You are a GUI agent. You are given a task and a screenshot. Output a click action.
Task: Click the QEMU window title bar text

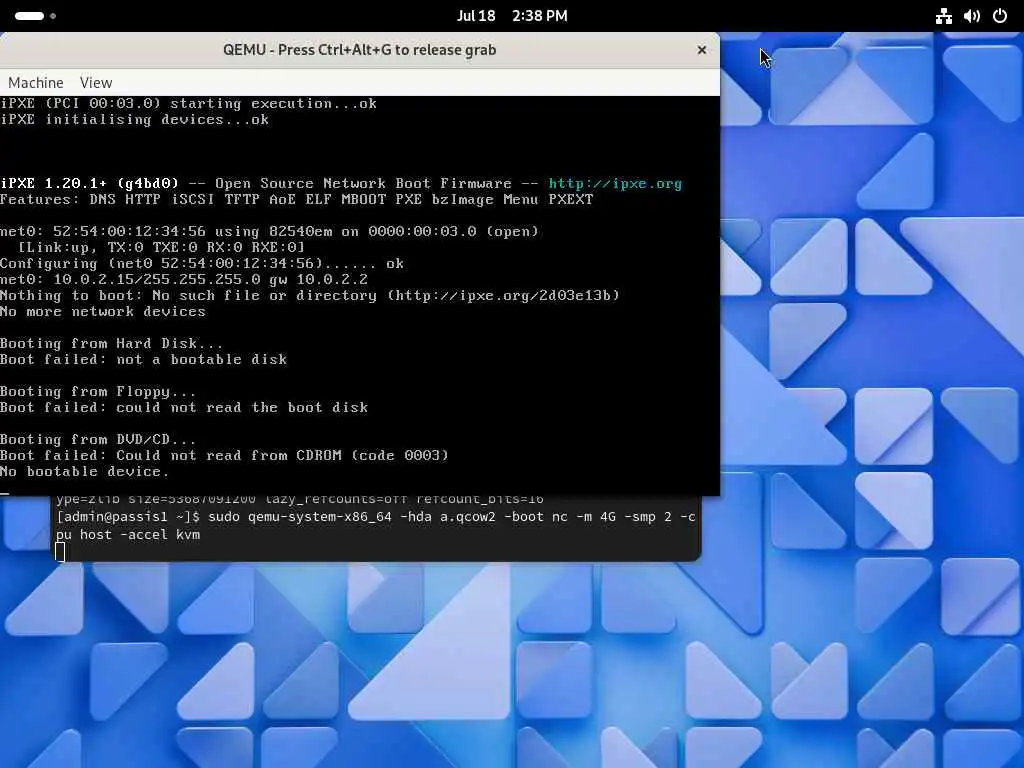coord(359,50)
